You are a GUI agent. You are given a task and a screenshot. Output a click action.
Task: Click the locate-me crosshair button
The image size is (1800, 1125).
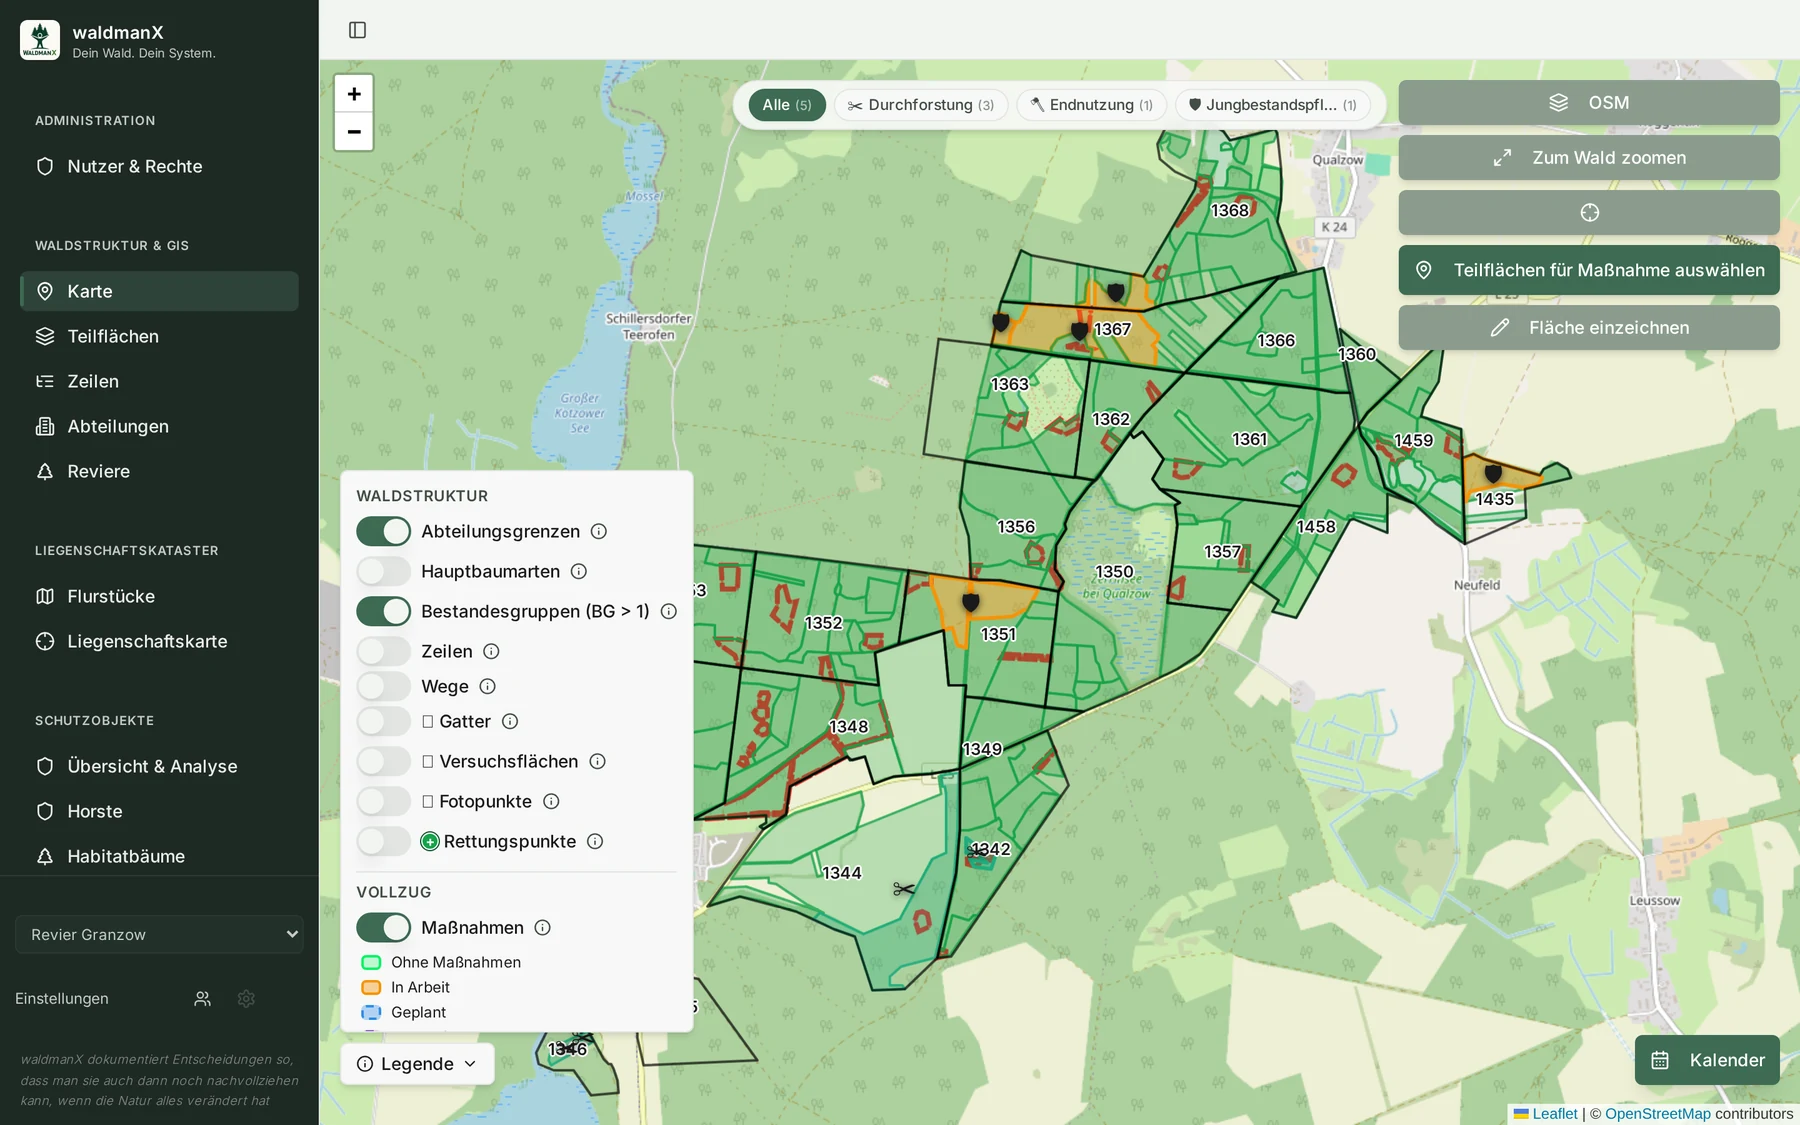(1589, 212)
